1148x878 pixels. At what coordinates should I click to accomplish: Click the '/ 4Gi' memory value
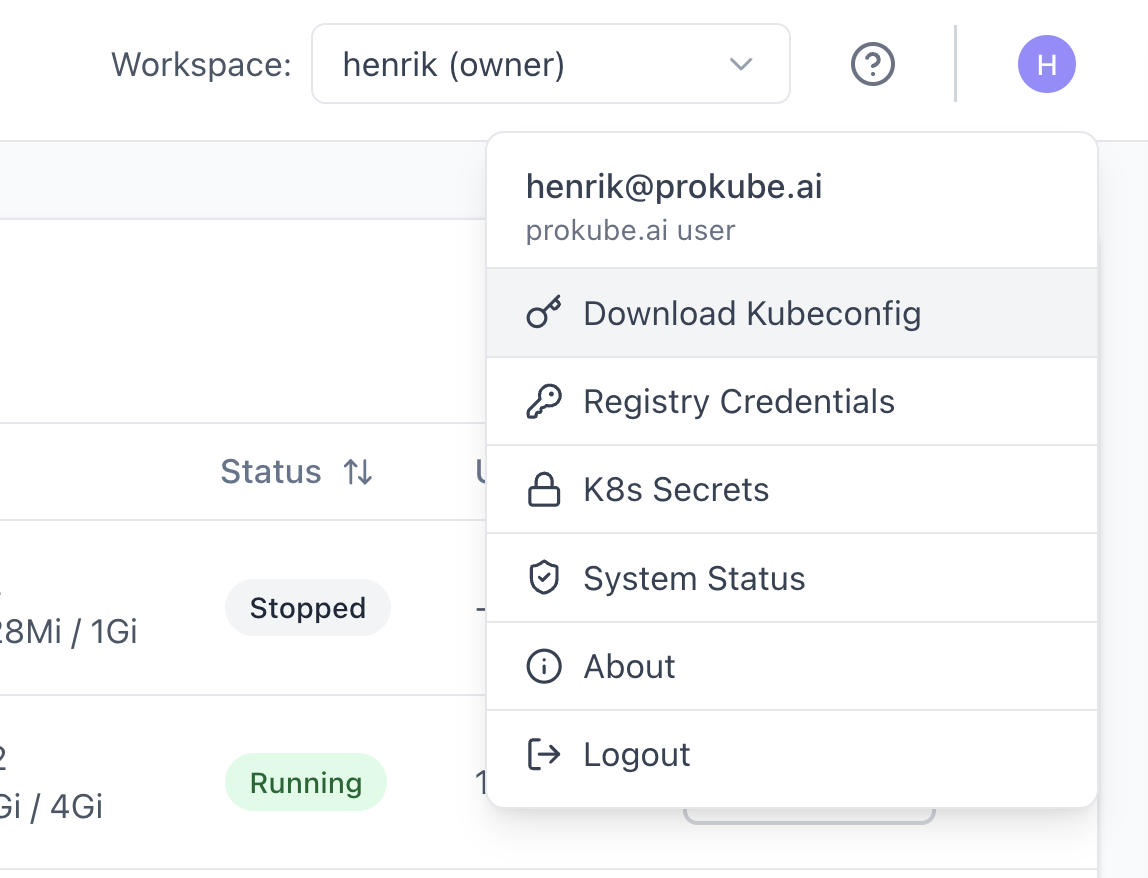[x=67, y=807]
